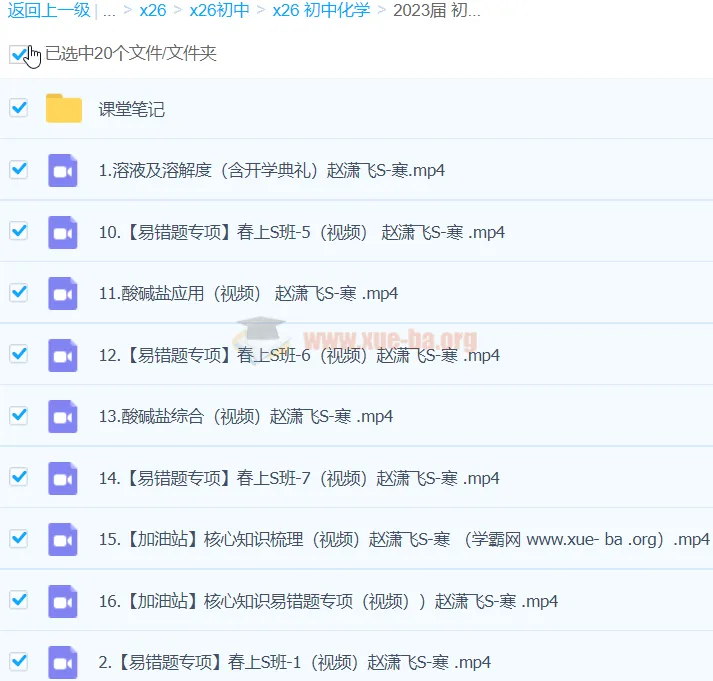Click the 已选中20个文件/文件夹 selection label
Screen dimensions: 713x681
point(131,54)
